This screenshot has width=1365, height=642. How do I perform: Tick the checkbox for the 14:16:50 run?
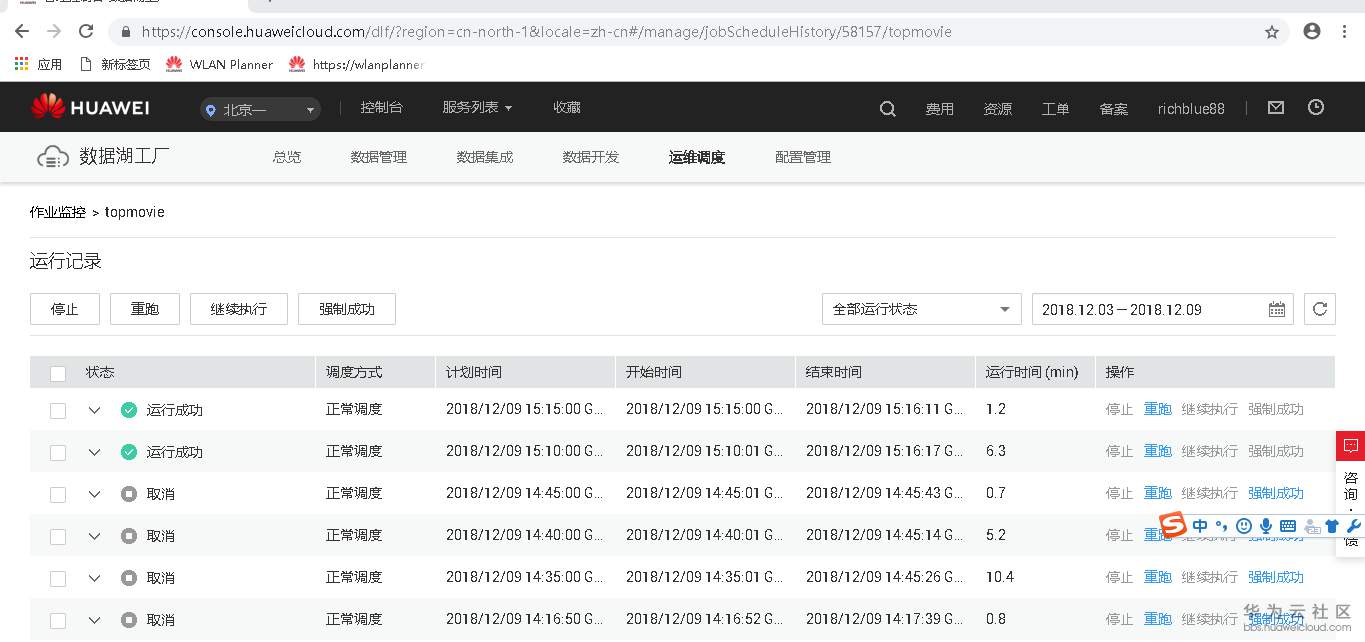coord(58,620)
